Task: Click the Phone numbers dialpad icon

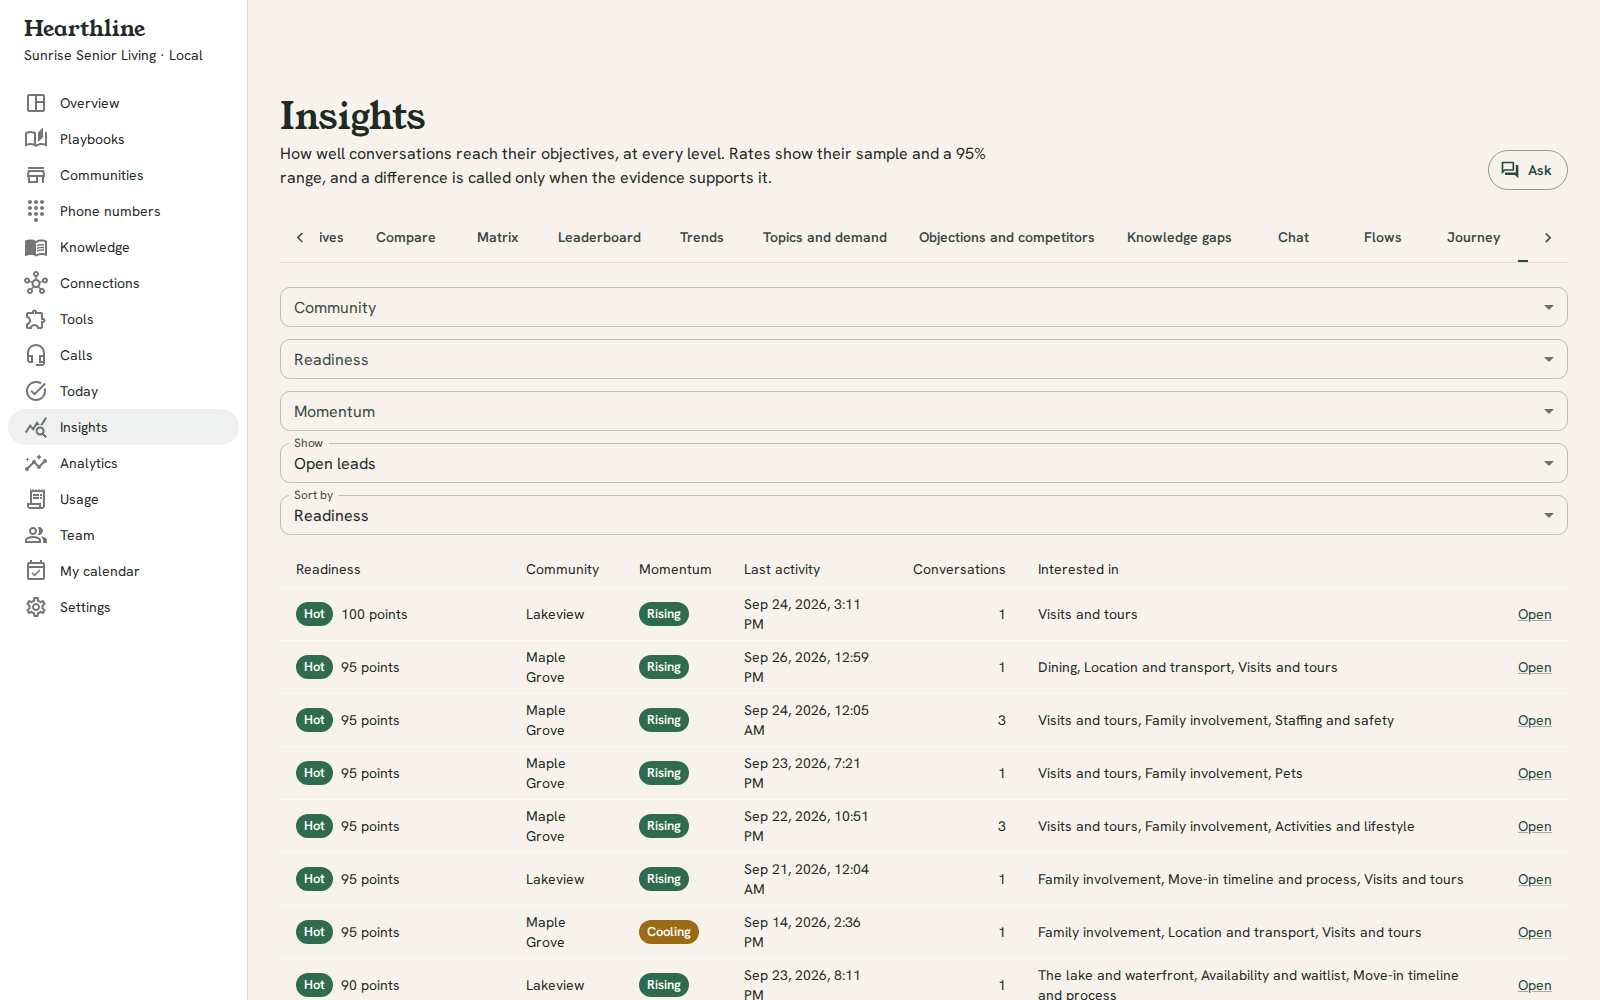Action: point(36,211)
